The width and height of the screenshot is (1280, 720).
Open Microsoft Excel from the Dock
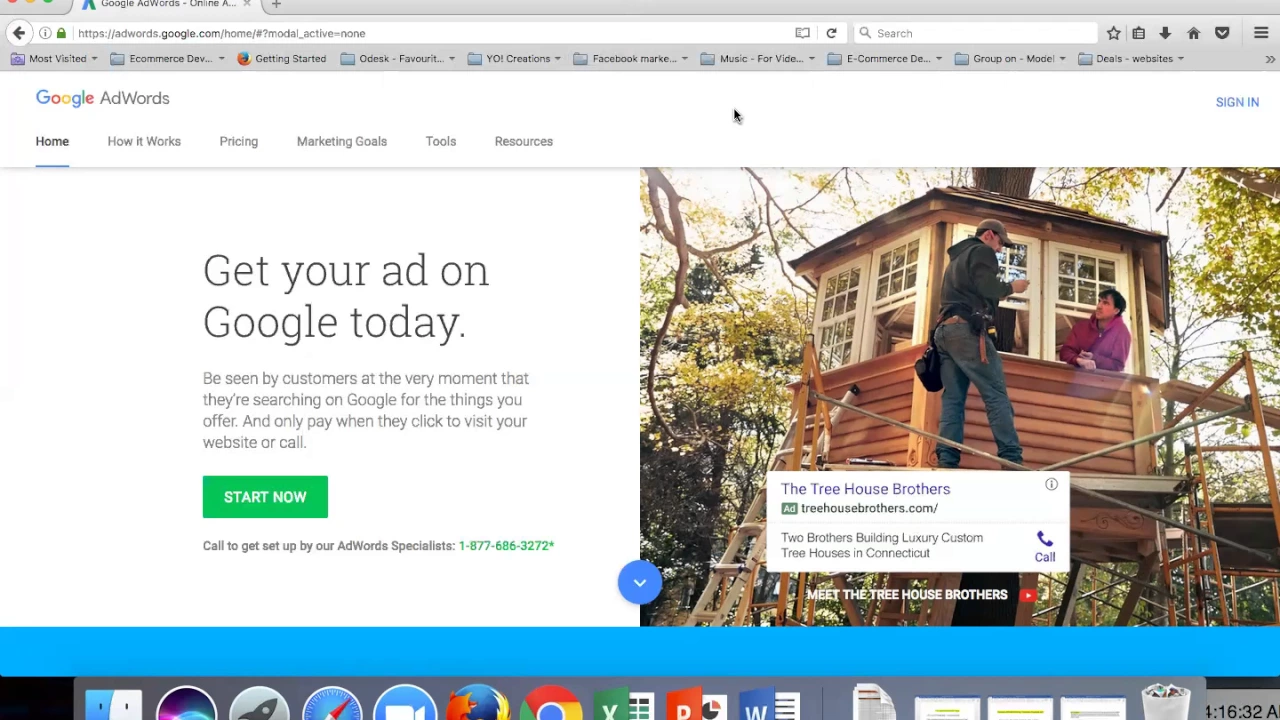[x=625, y=705]
